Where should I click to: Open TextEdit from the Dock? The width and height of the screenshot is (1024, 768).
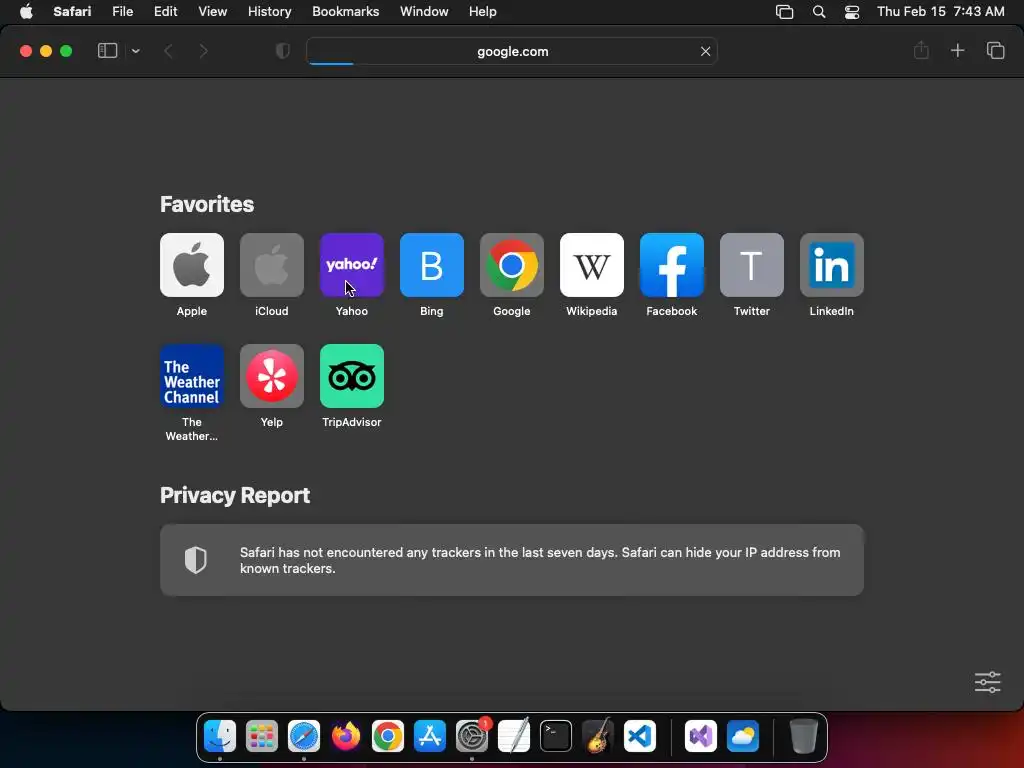coord(514,736)
